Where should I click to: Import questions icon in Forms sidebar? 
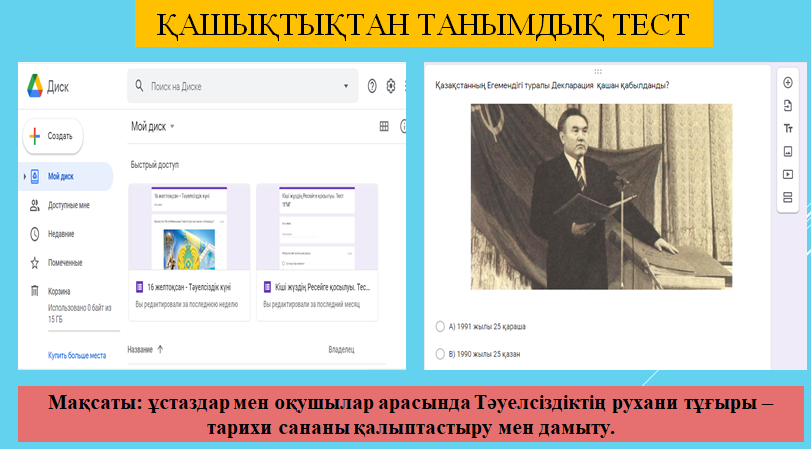788,106
